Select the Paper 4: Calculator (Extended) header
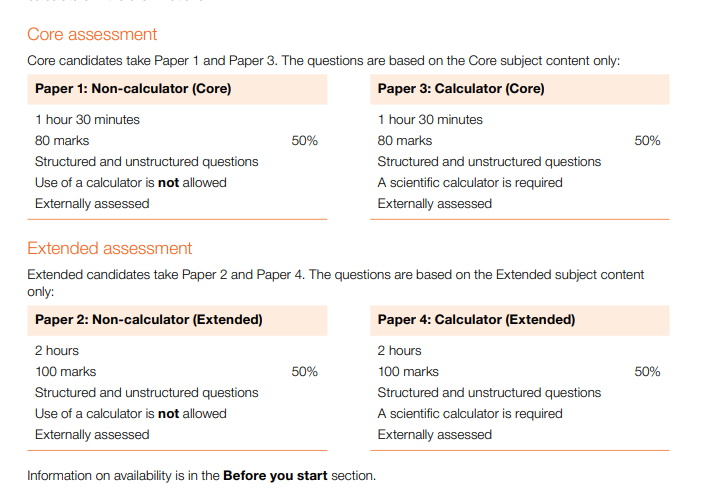Viewport: 706px width, 504px height. [476, 320]
